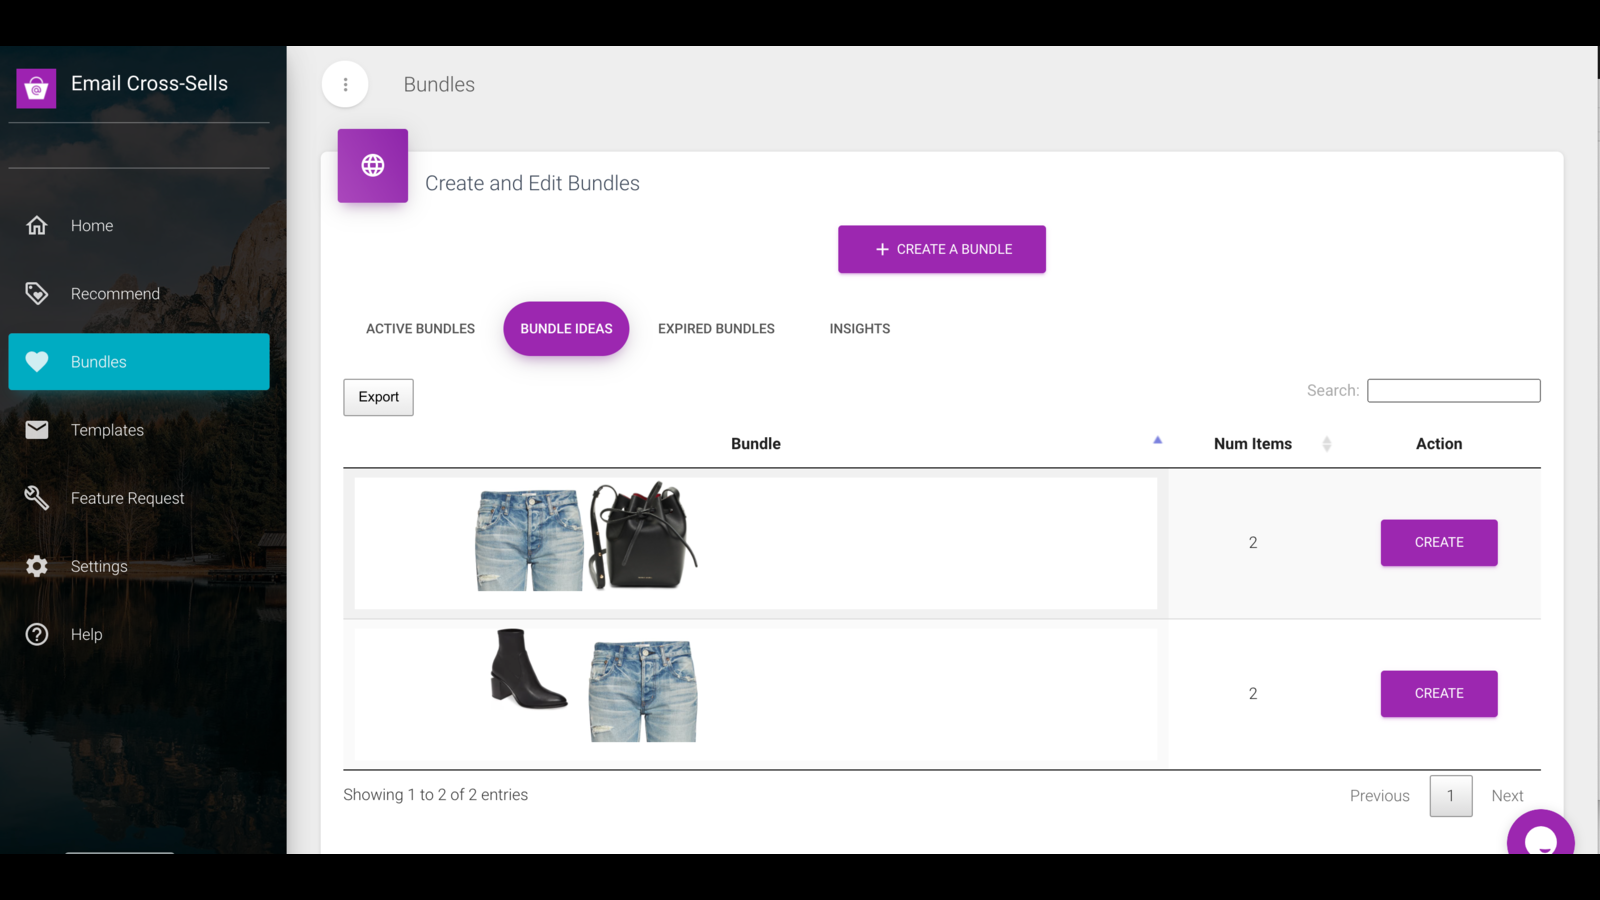Open Templates in sidebar

[x=139, y=430]
